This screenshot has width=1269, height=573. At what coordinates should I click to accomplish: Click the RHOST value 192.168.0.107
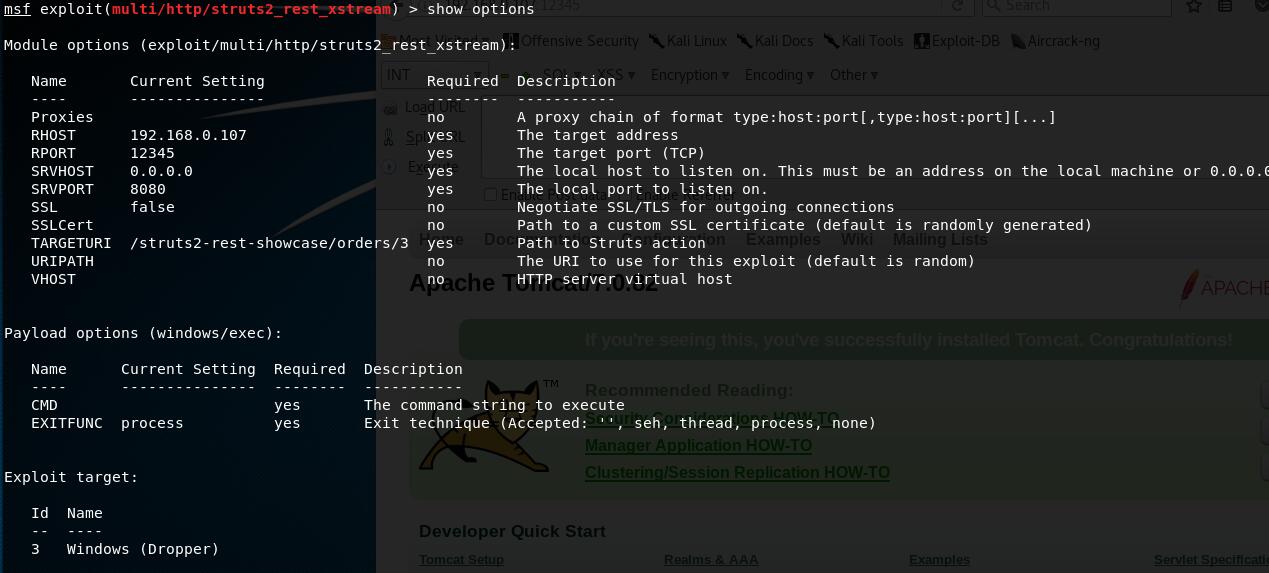click(x=188, y=135)
